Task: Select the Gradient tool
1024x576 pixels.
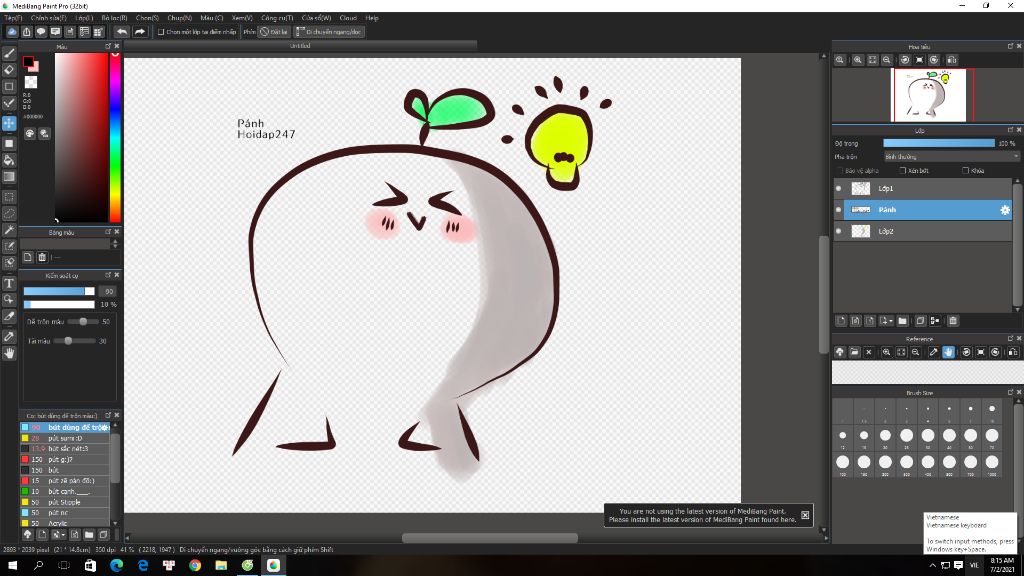Action: tap(9, 176)
